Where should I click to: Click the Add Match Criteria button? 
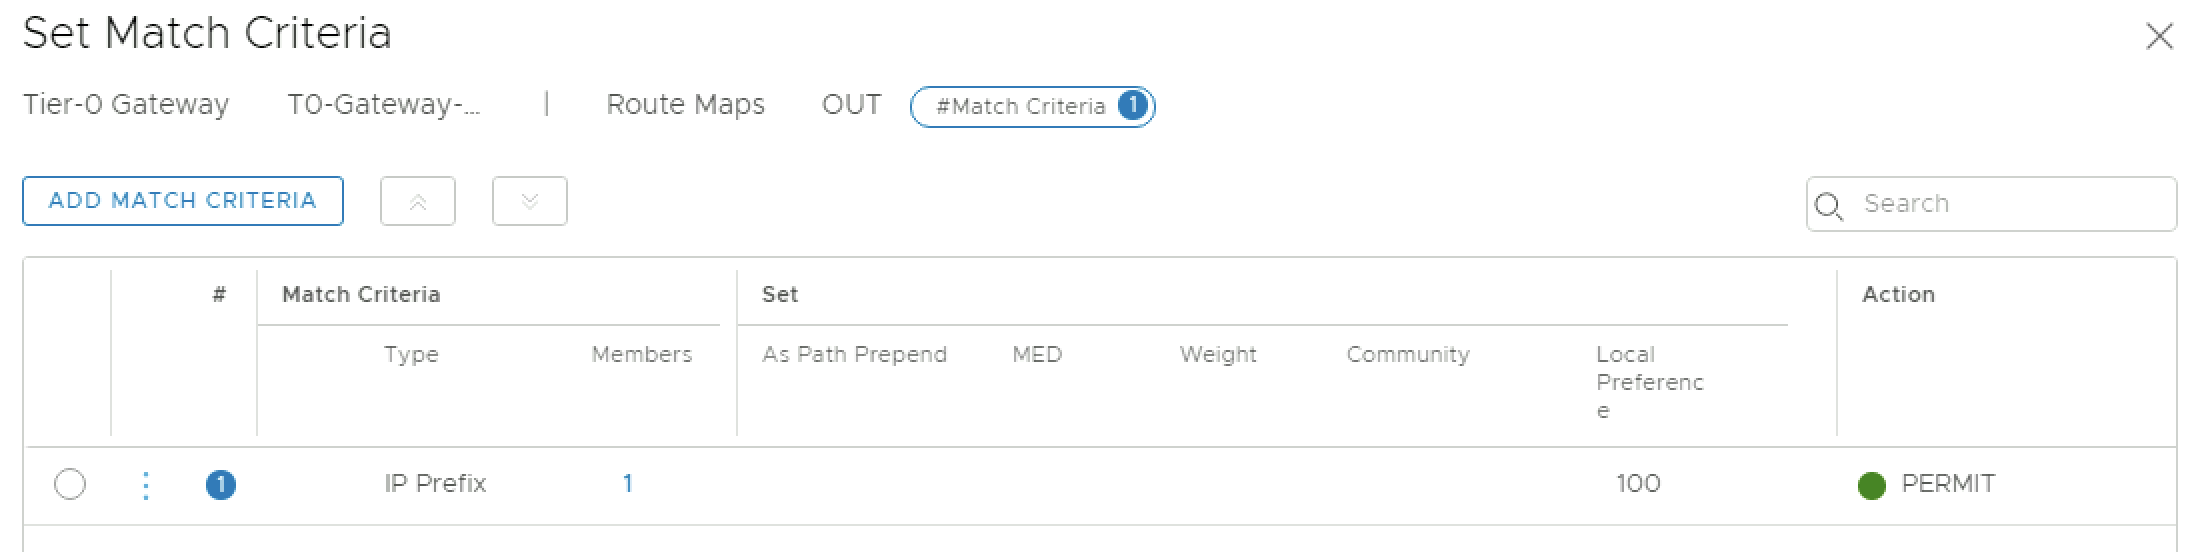[x=183, y=201]
